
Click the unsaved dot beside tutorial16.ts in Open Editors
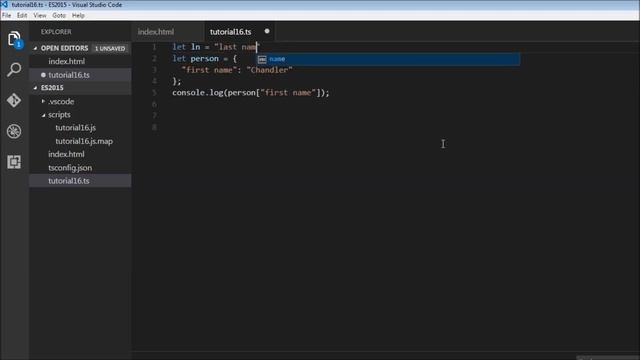click(43, 75)
